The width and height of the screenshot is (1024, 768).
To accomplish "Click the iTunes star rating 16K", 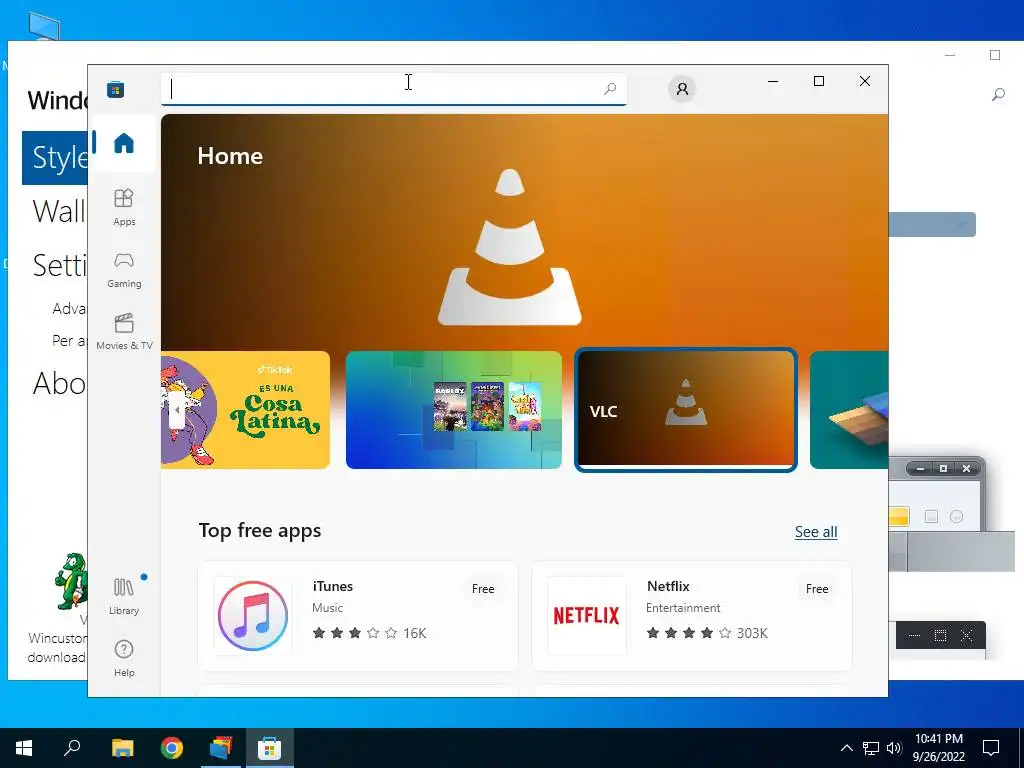I will pyautogui.click(x=369, y=633).
